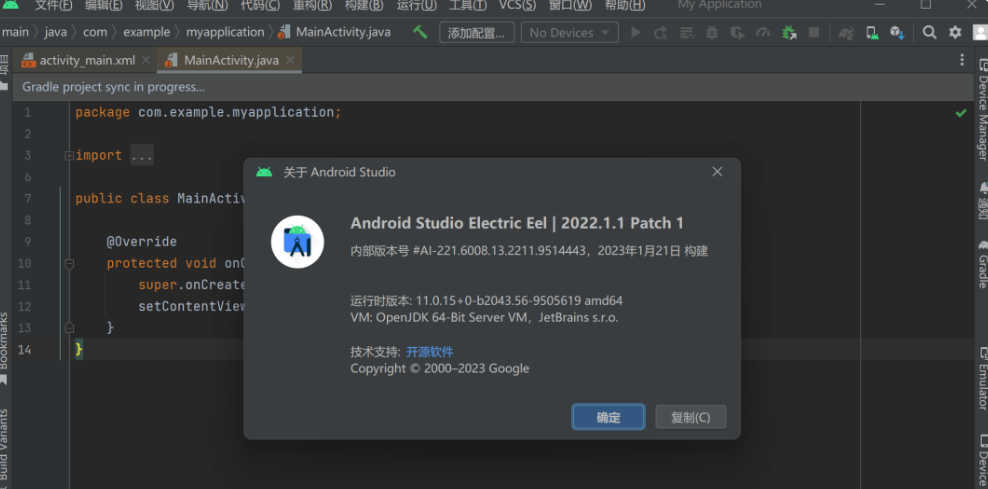Click the Make Project hammer icon
The image size is (988, 489).
(x=420, y=32)
